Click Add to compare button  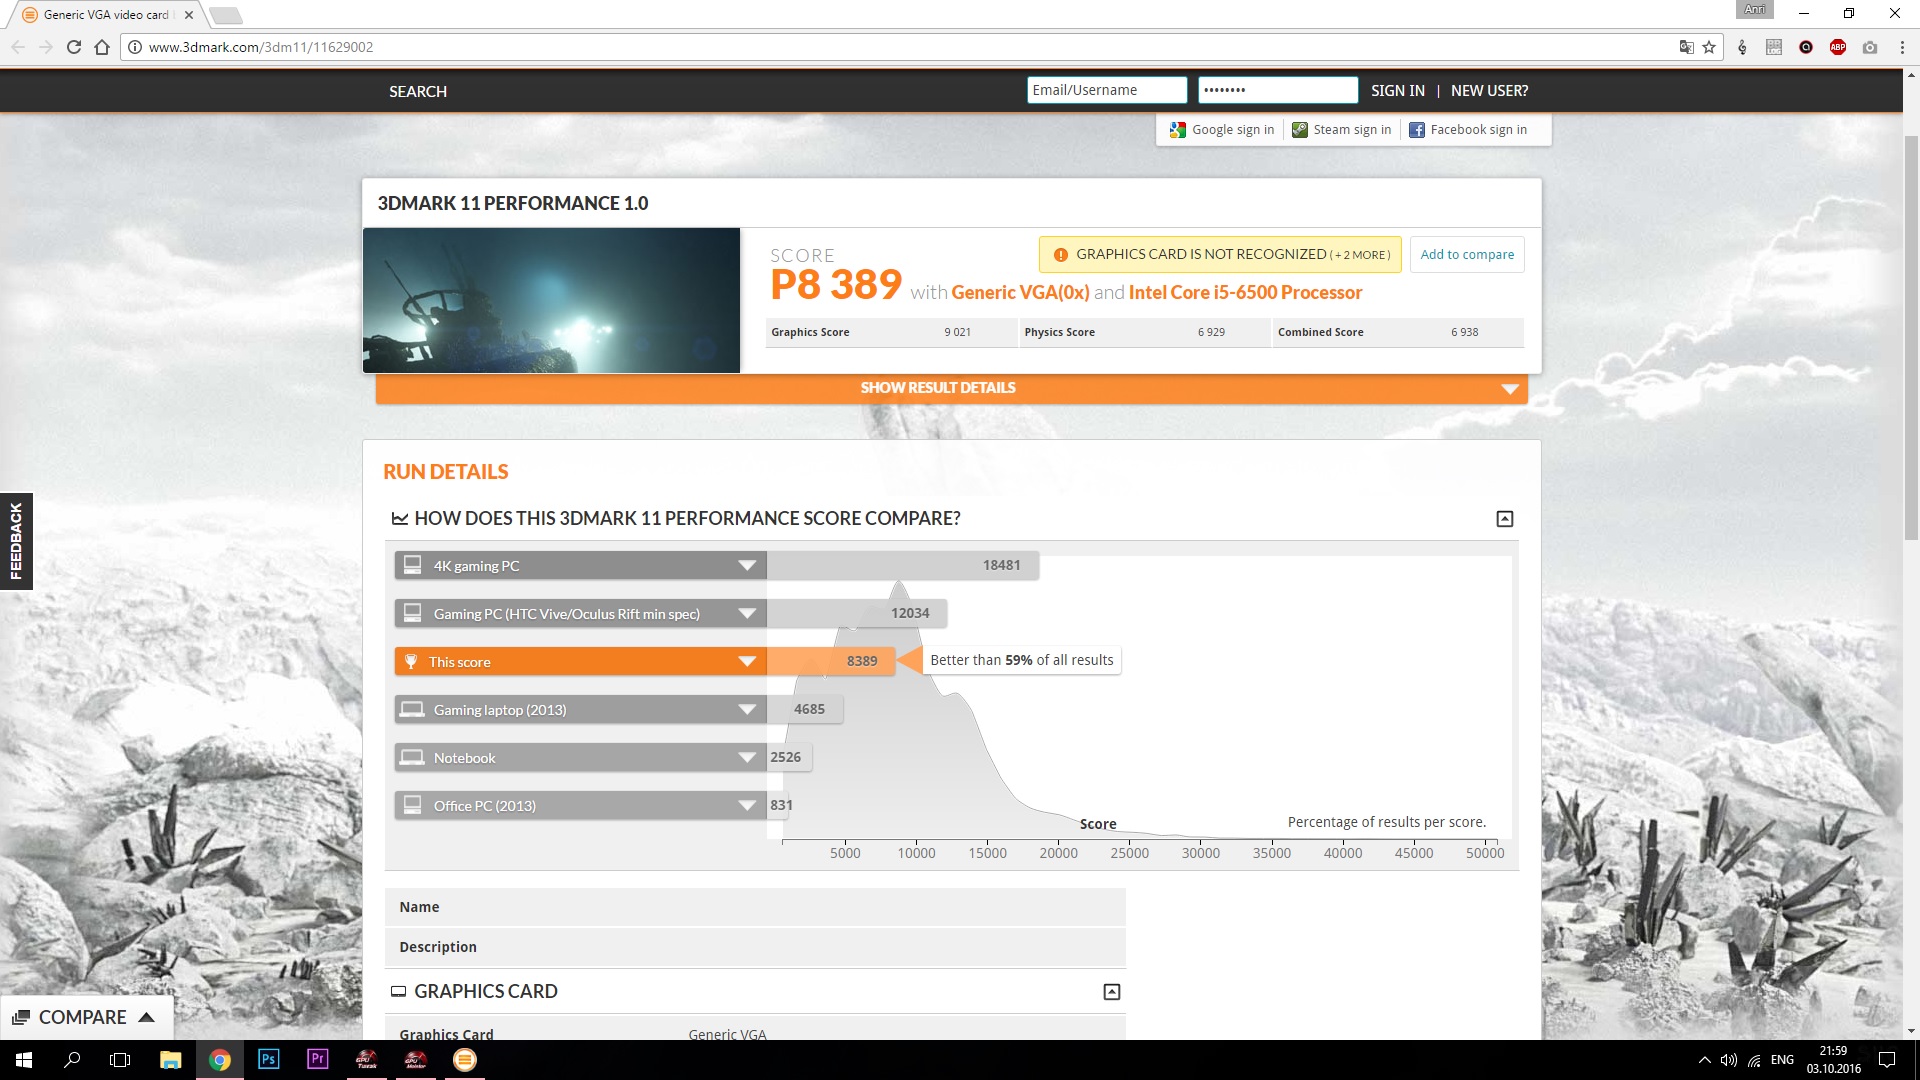(x=1466, y=254)
